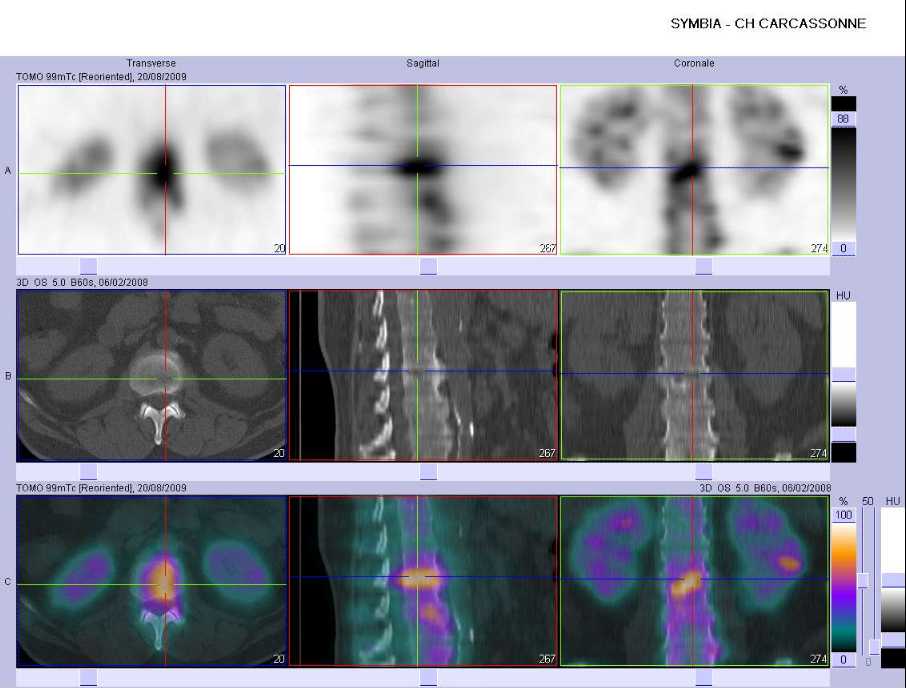
Task: Click the slice number 20 in the fused transverse view
Action: coord(279,659)
